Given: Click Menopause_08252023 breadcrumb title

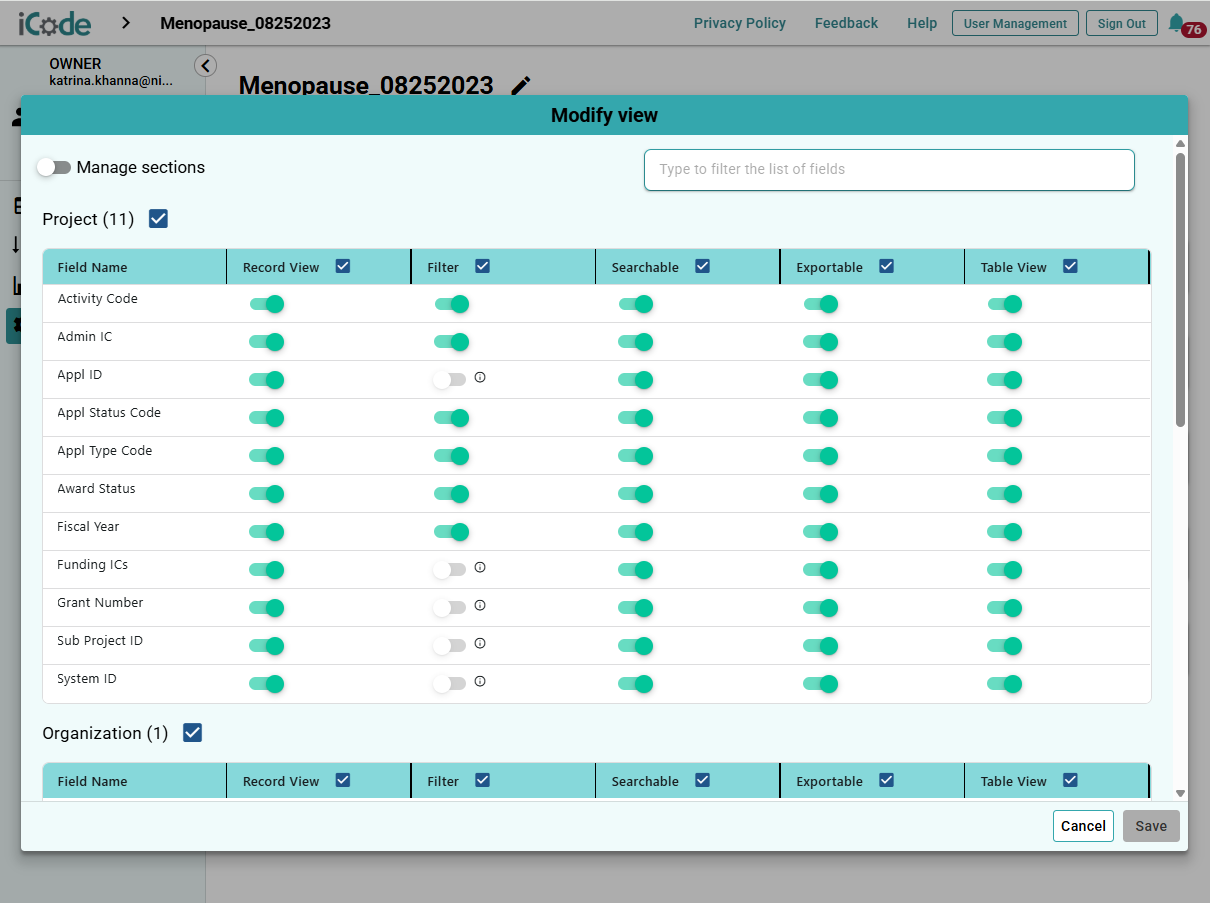Looking at the screenshot, I should click(x=245, y=23).
